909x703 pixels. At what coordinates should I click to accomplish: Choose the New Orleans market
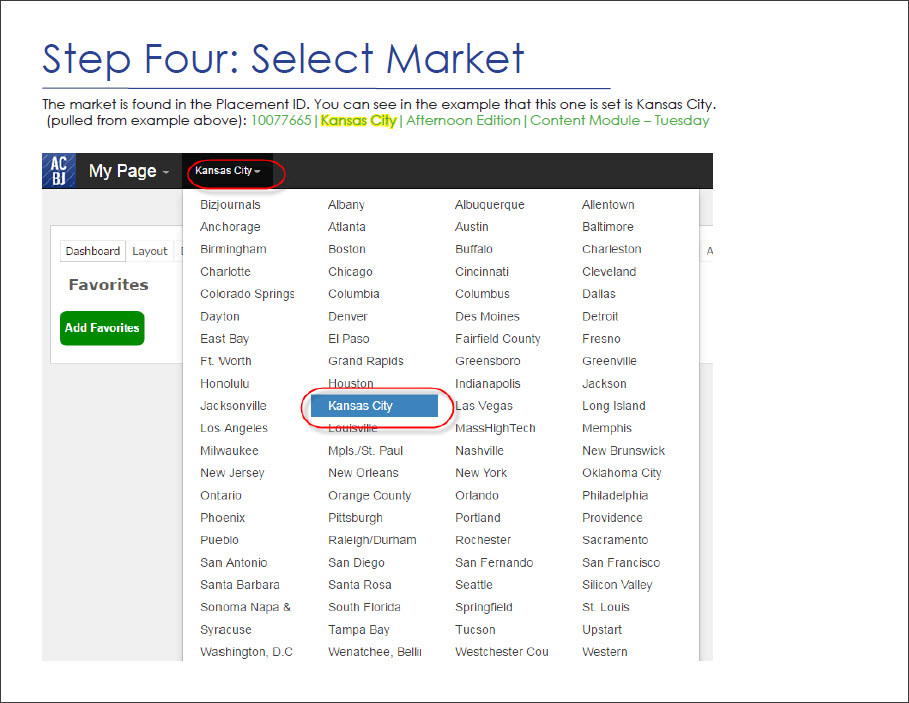[363, 473]
